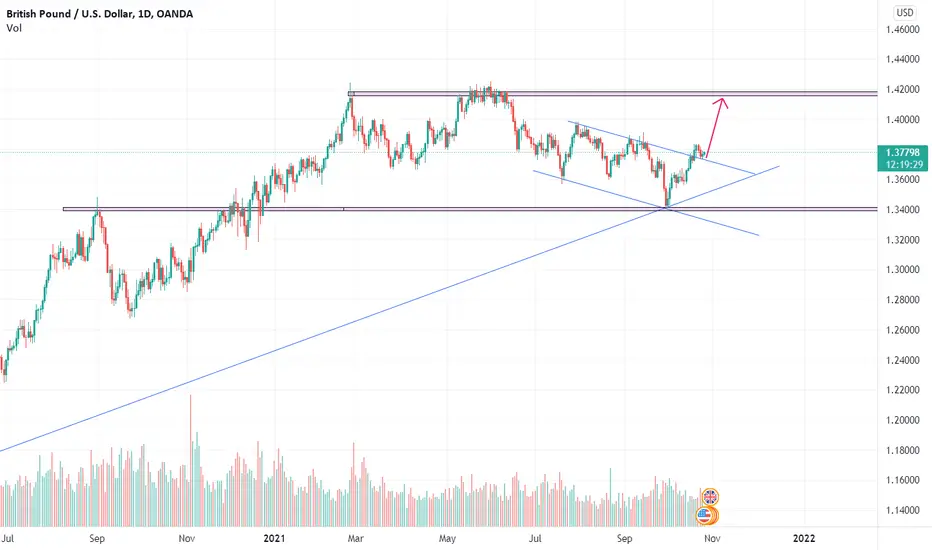Click the tallest volume bar in November
This screenshot has height=550, width=932.
[x=191, y=461]
